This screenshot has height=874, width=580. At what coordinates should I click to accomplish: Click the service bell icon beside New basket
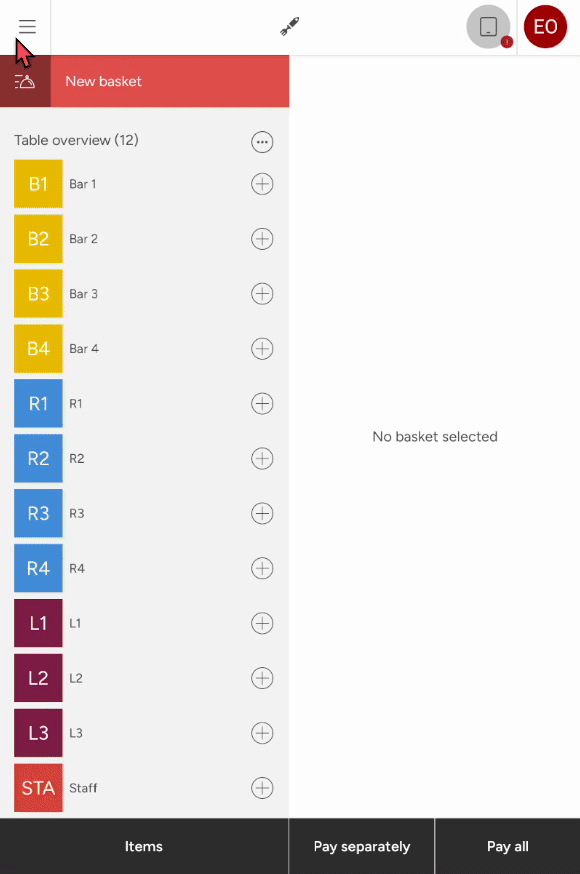pyautogui.click(x=25, y=81)
